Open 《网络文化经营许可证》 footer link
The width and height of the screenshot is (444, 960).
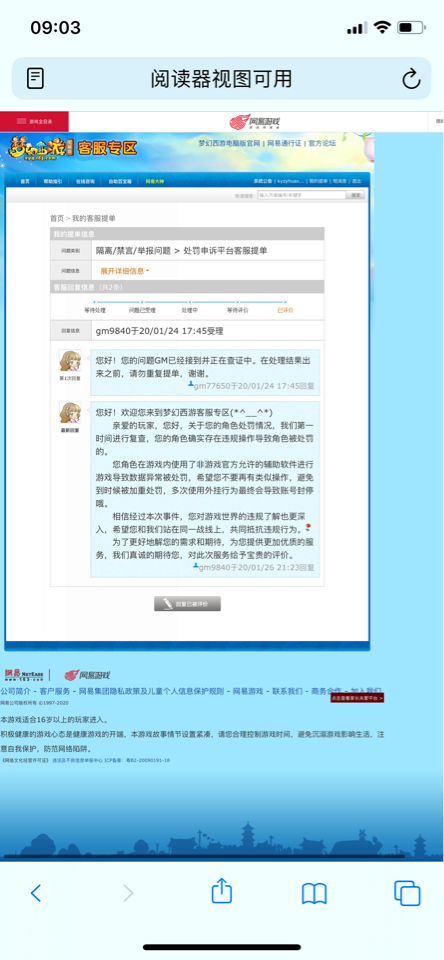pyautogui.click(x=24, y=760)
